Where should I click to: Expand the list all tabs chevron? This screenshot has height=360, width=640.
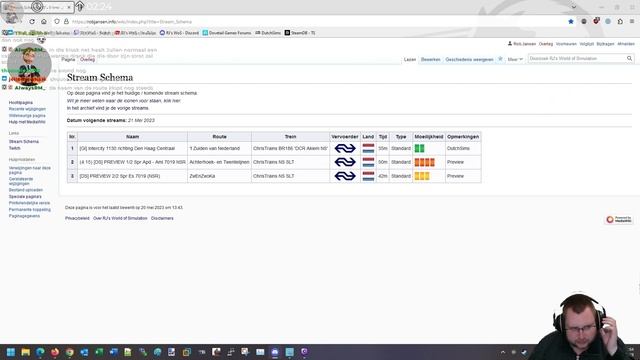(573, 7)
